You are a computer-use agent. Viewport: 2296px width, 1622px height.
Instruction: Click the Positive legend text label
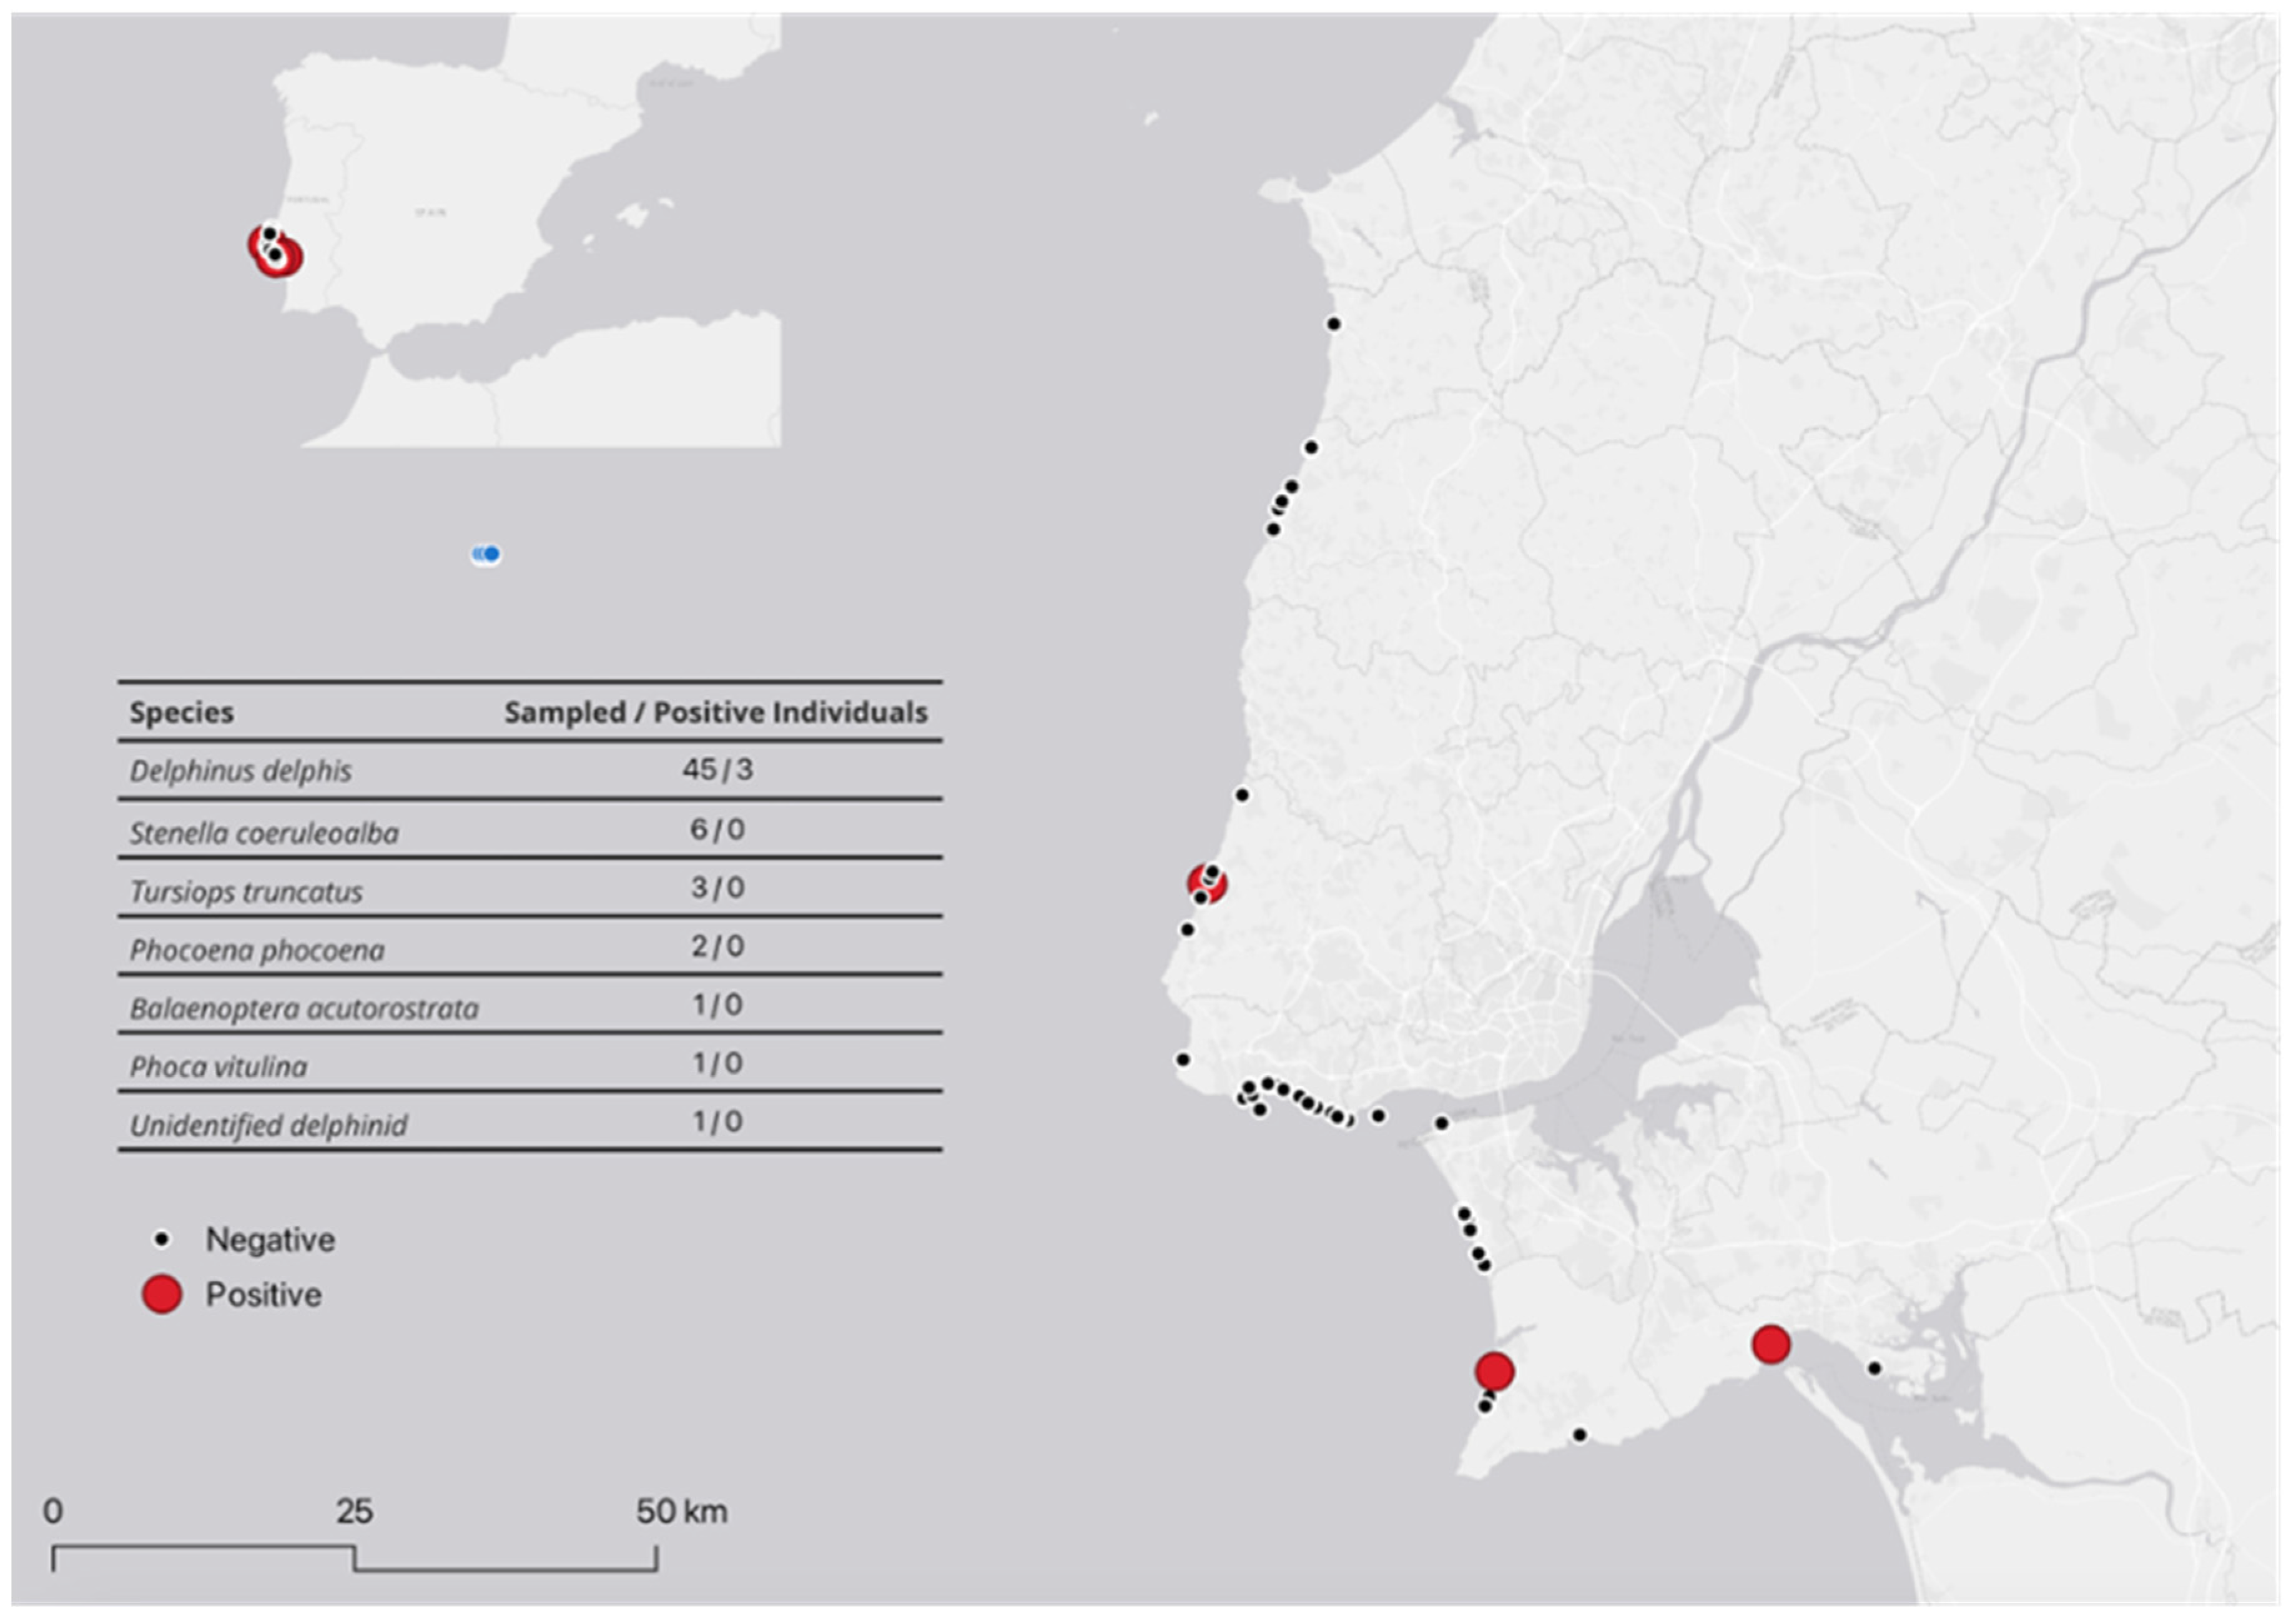click(x=264, y=1295)
